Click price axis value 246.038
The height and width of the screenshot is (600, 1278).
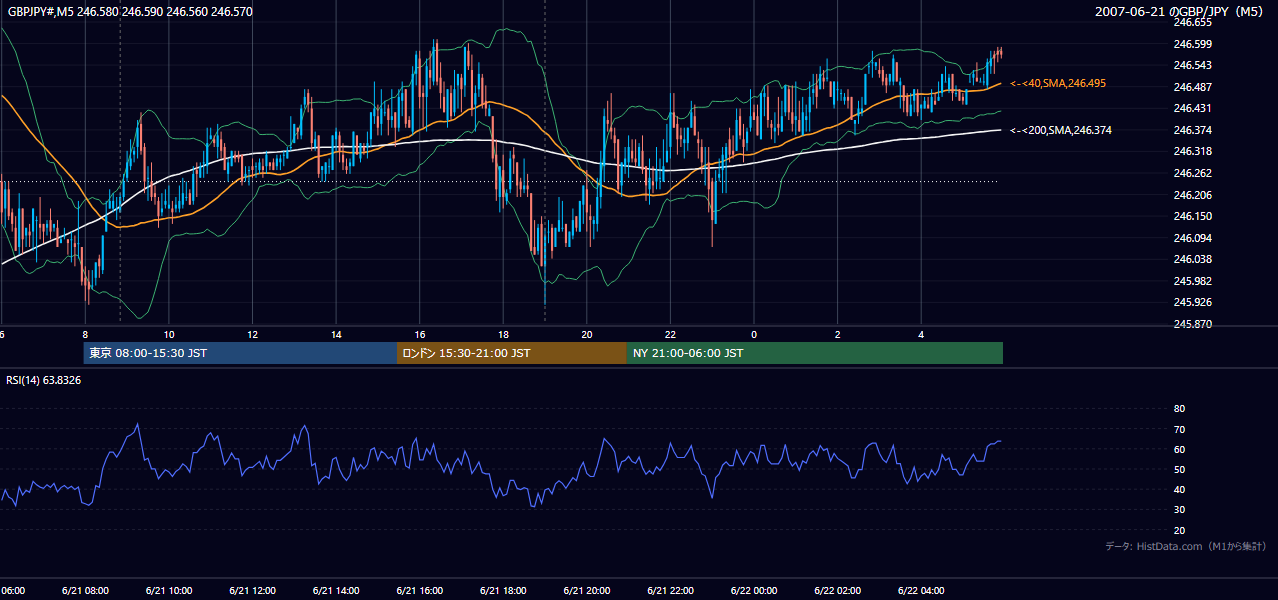[1192, 259]
